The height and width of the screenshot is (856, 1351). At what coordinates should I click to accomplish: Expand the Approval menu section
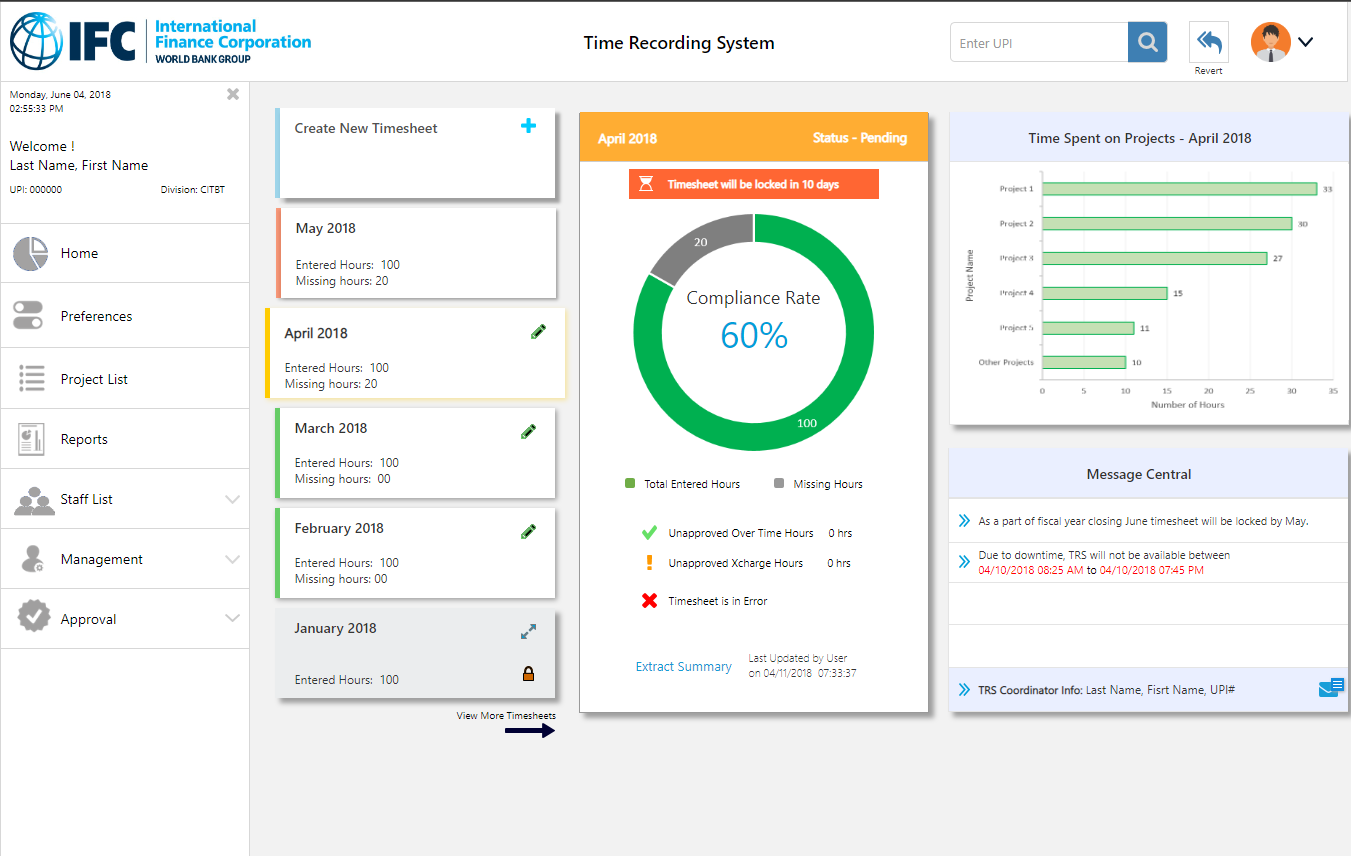(x=232, y=619)
